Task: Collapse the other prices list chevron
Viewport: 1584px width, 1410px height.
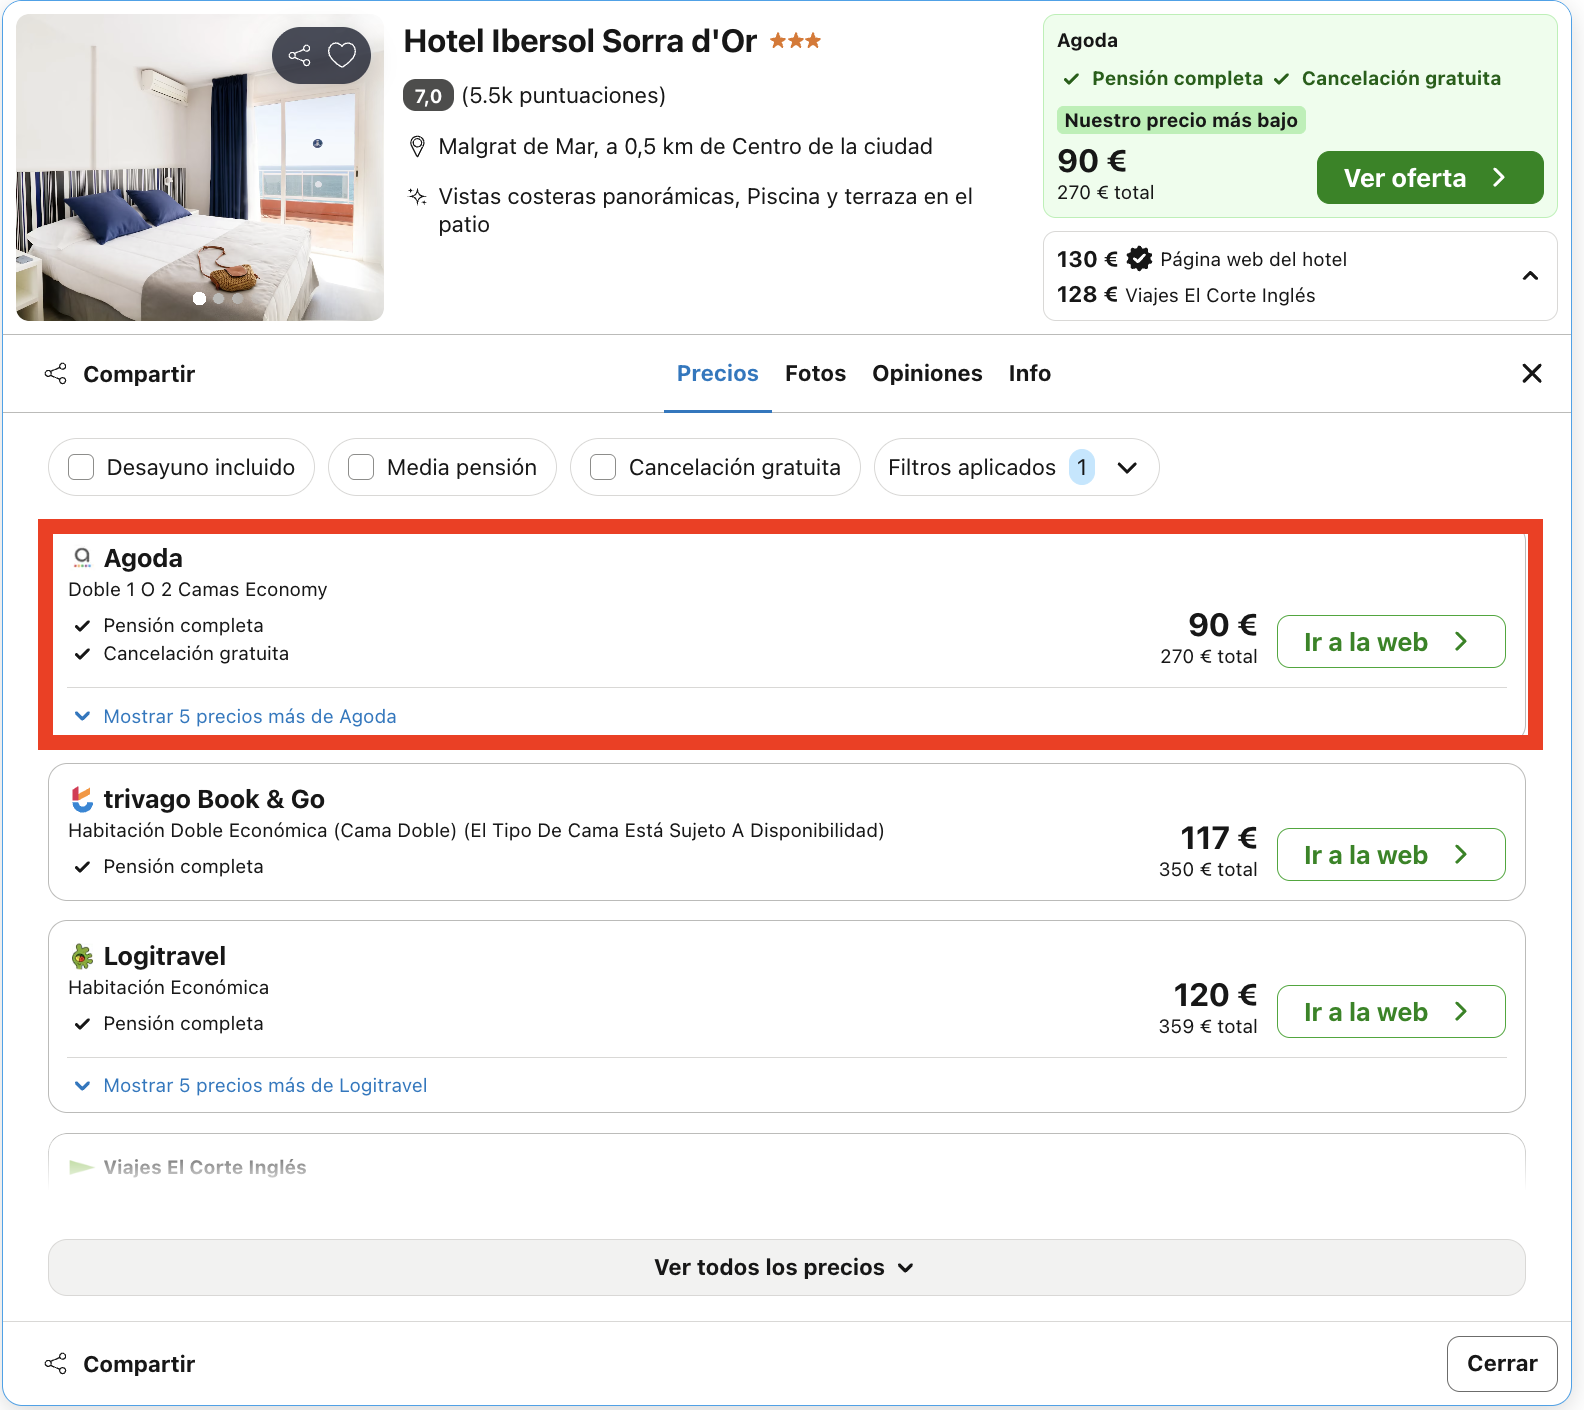Action: [x=1530, y=276]
